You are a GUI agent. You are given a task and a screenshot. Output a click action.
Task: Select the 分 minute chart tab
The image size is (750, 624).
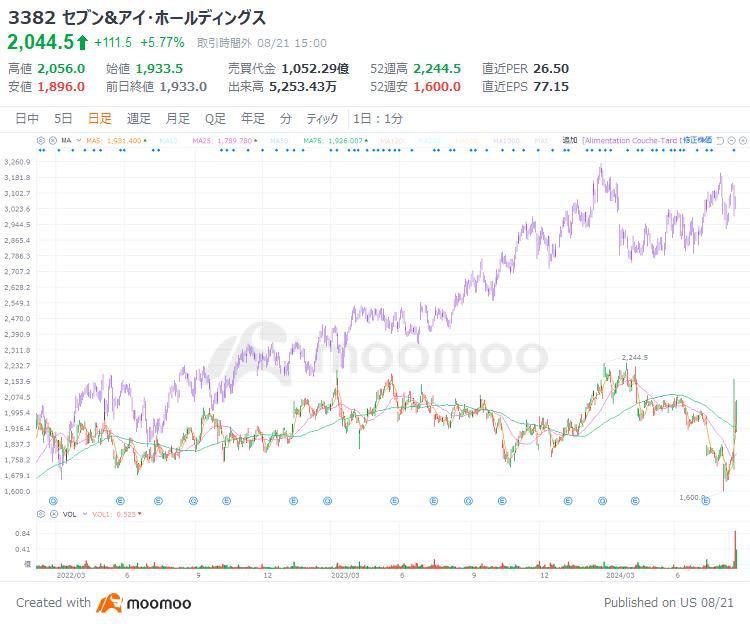click(x=286, y=119)
